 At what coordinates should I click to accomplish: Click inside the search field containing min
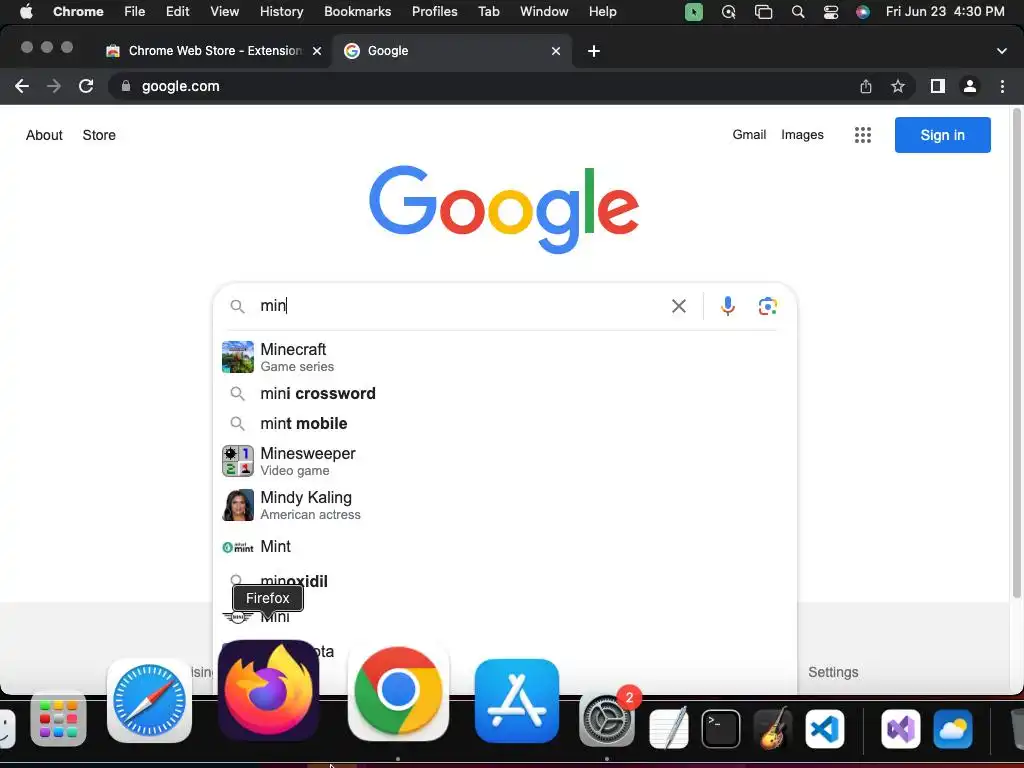[457, 306]
